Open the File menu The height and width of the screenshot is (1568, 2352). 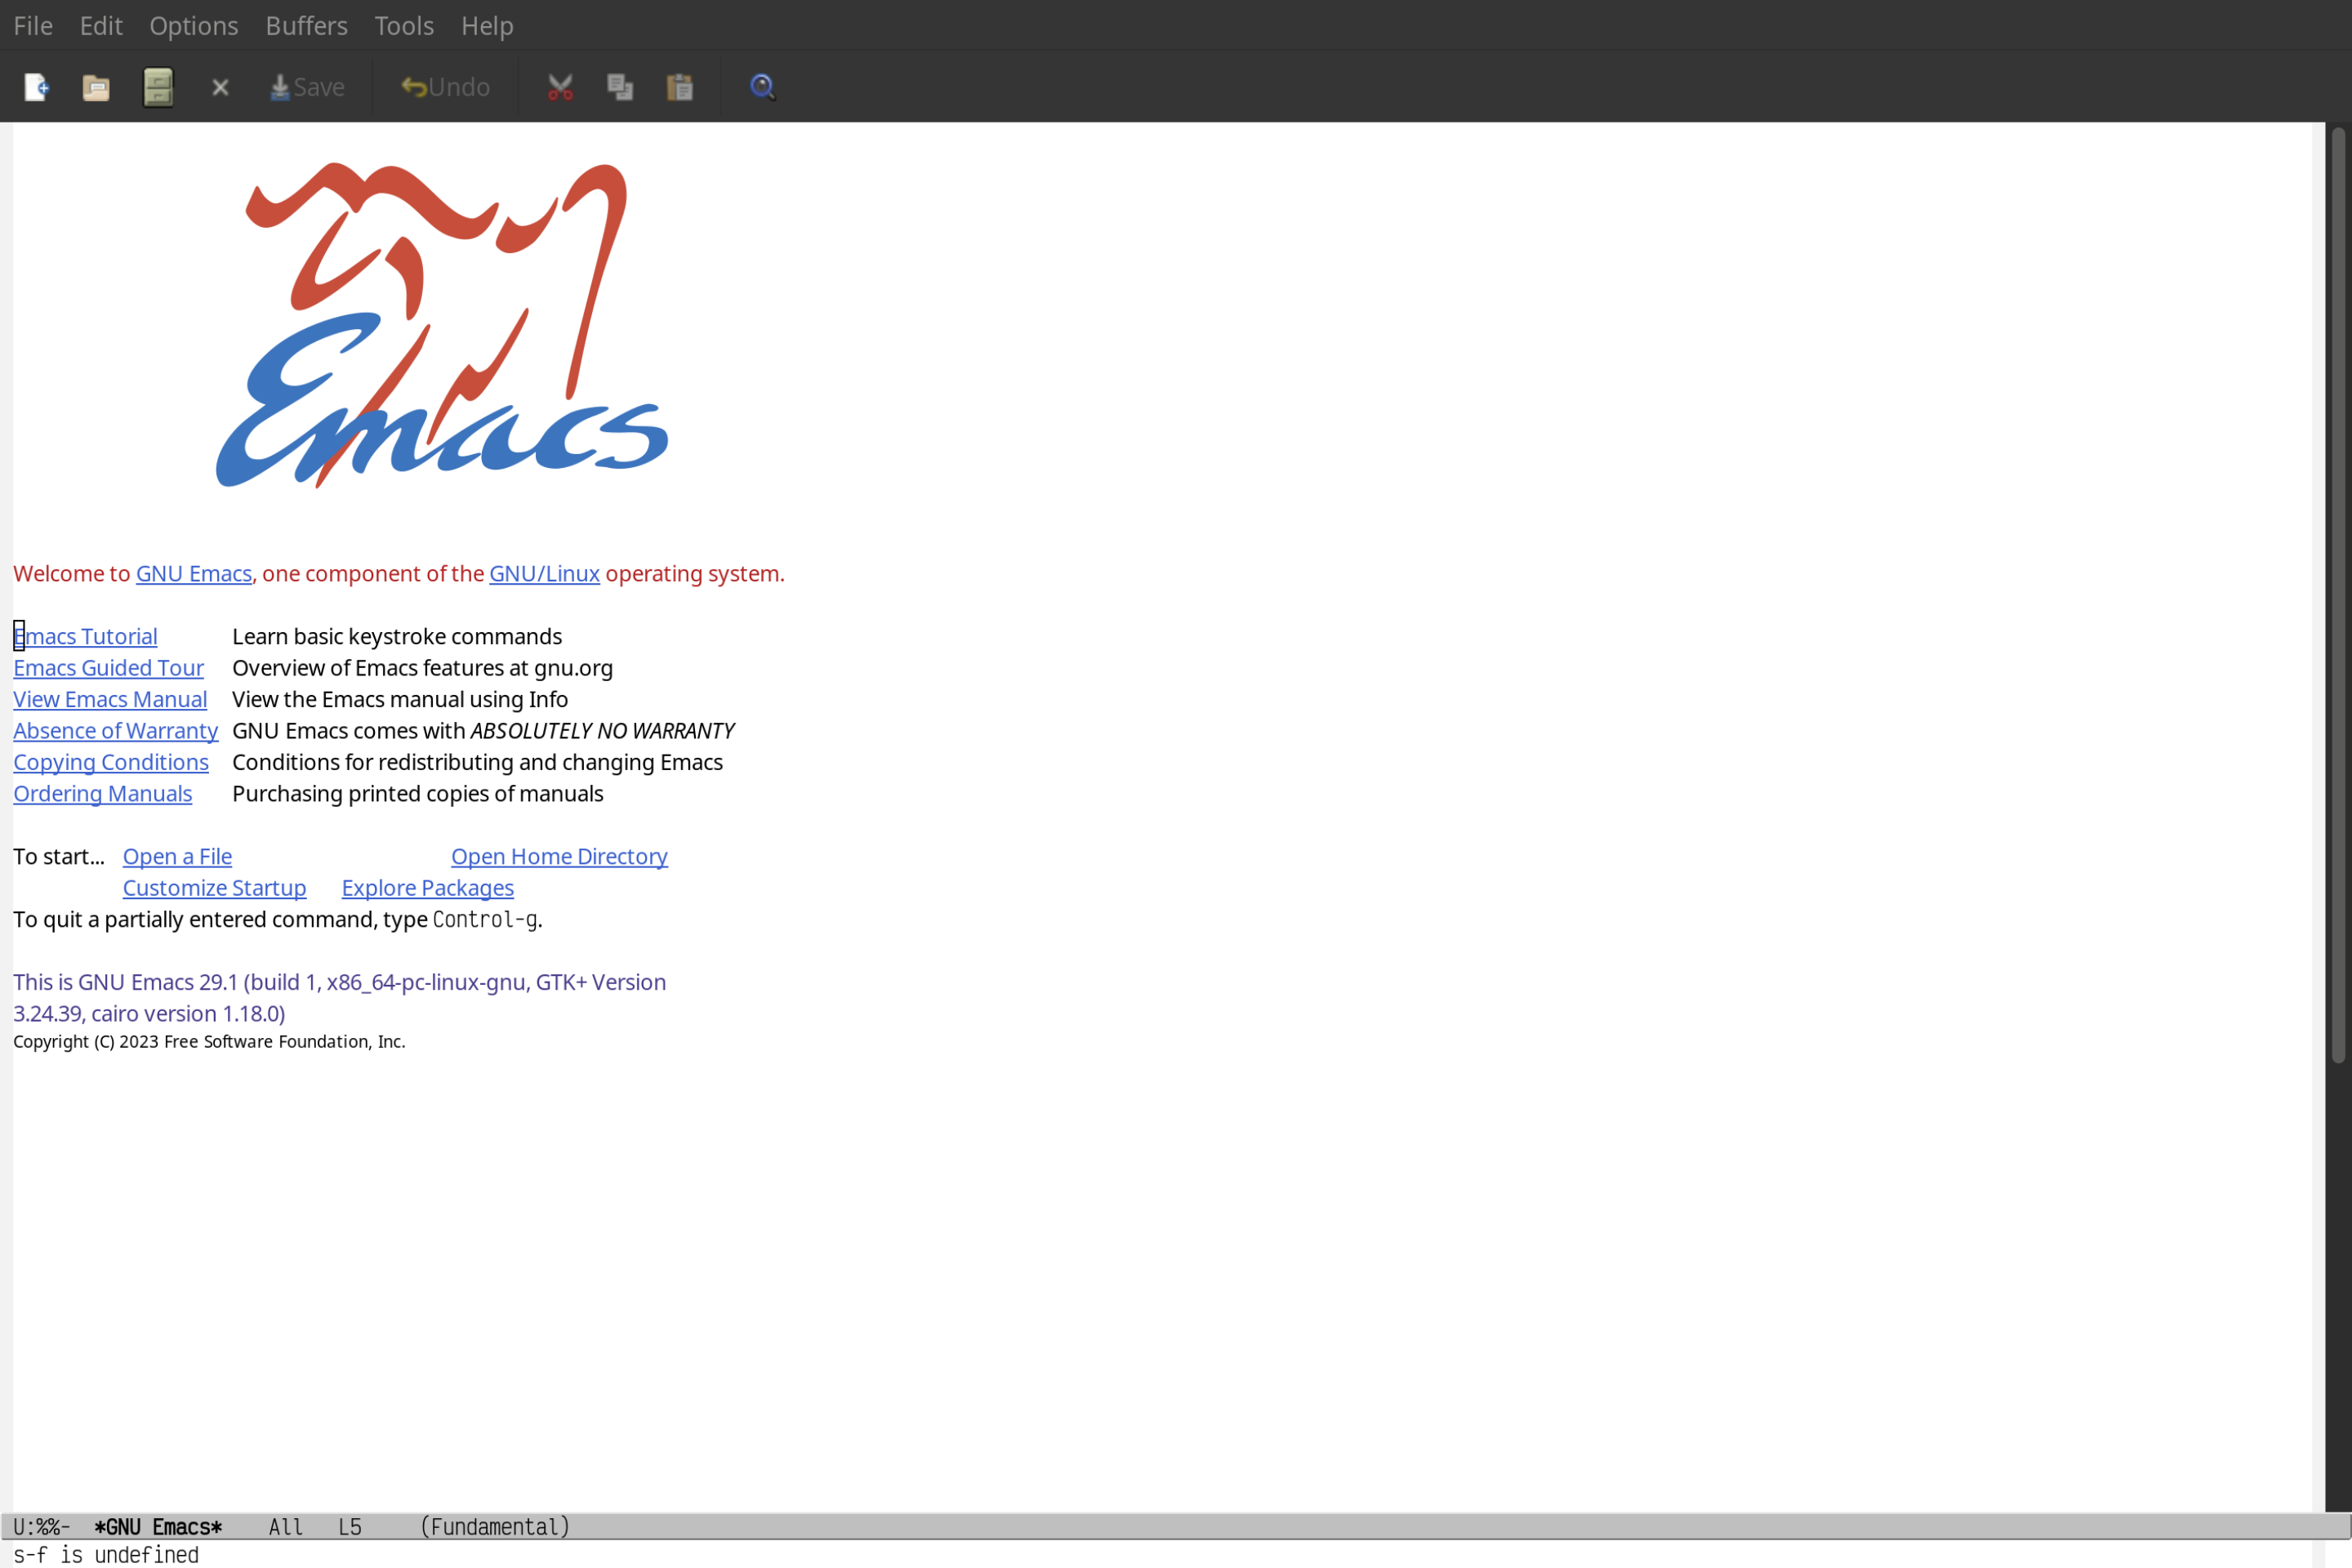(x=32, y=24)
